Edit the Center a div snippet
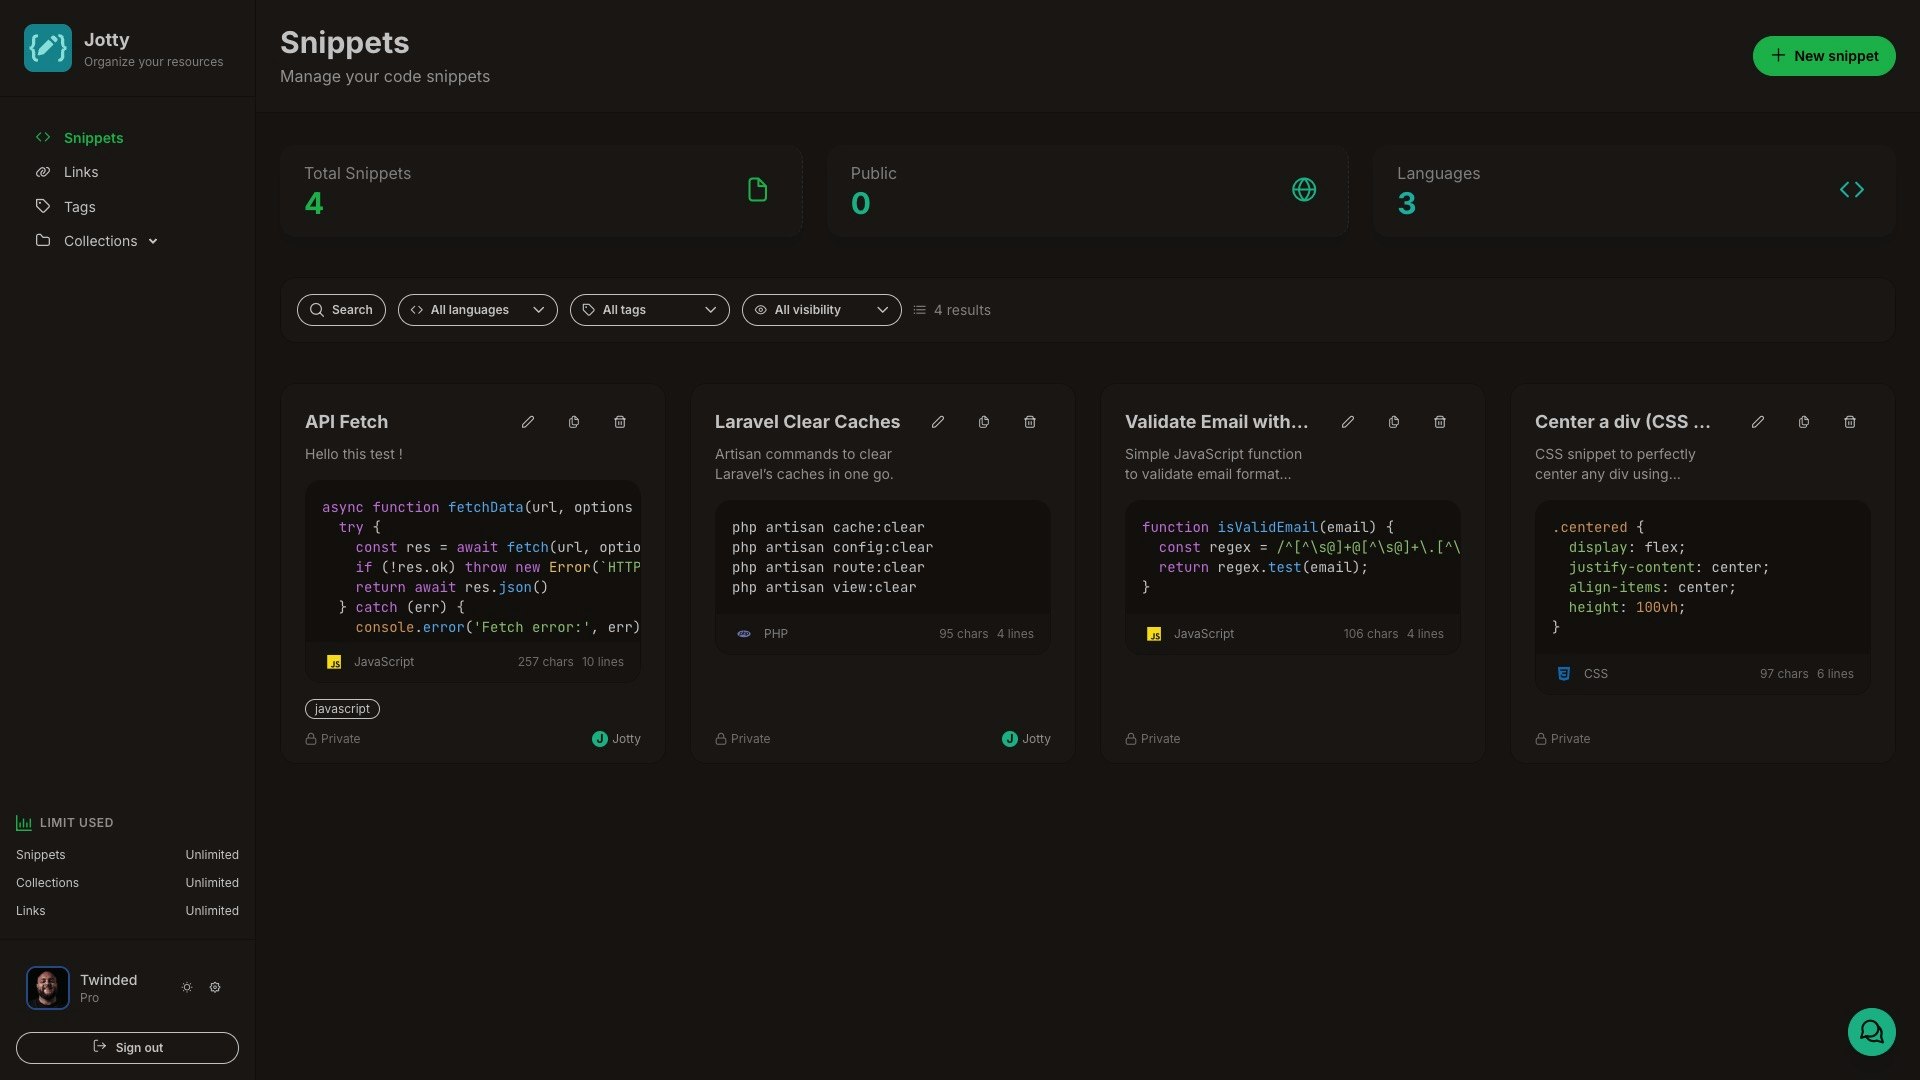Image resolution: width=1920 pixels, height=1080 pixels. pyautogui.click(x=1758, y=422)
